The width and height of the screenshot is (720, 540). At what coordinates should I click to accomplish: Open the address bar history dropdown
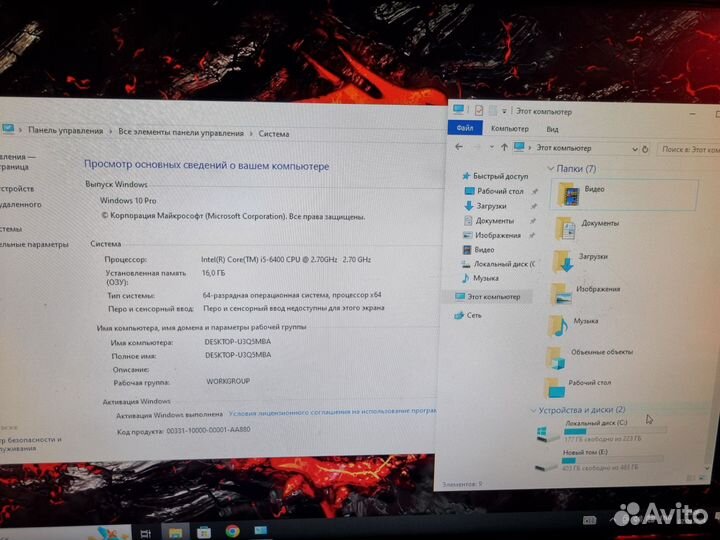(x=634, y=148)
